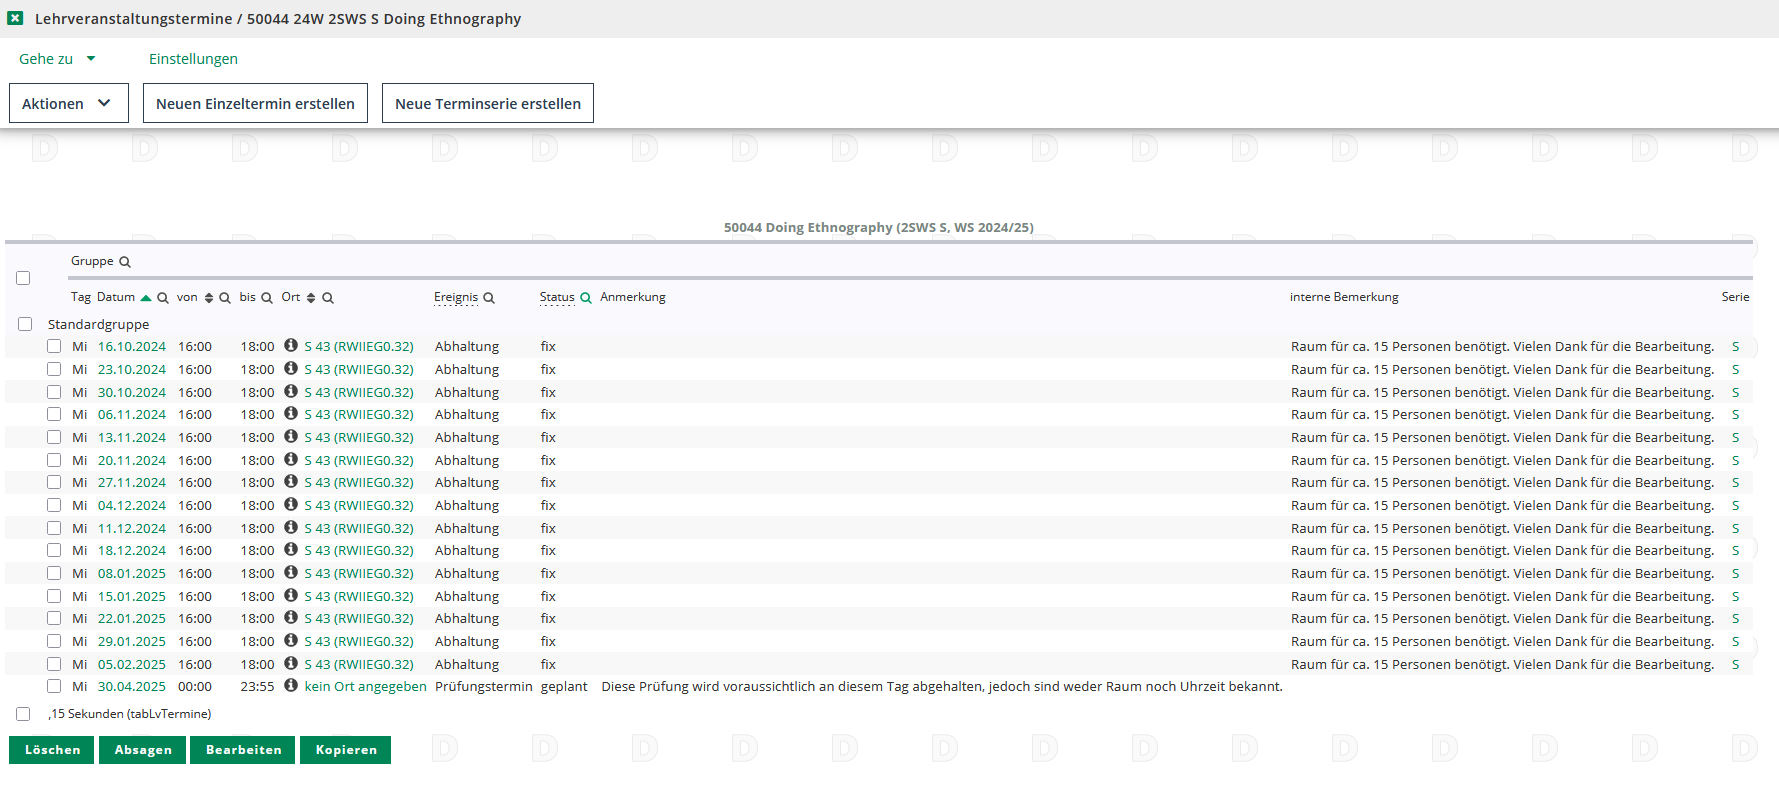Sort by Datum using the green arrow

[146, 298]
